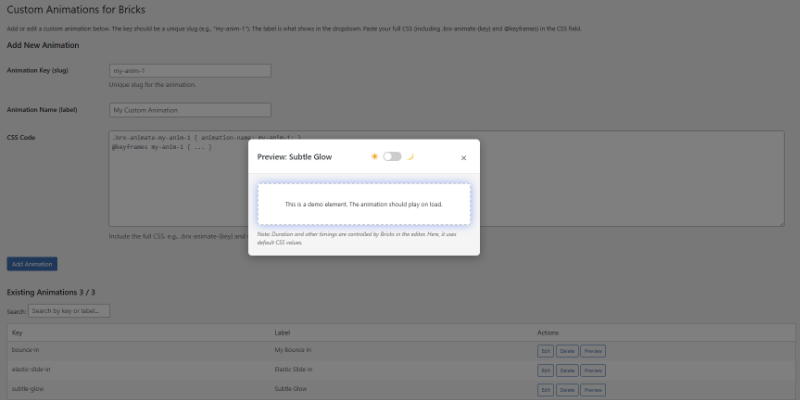
Task: Select the elastic-slide-in key cell
Action: 31,369
